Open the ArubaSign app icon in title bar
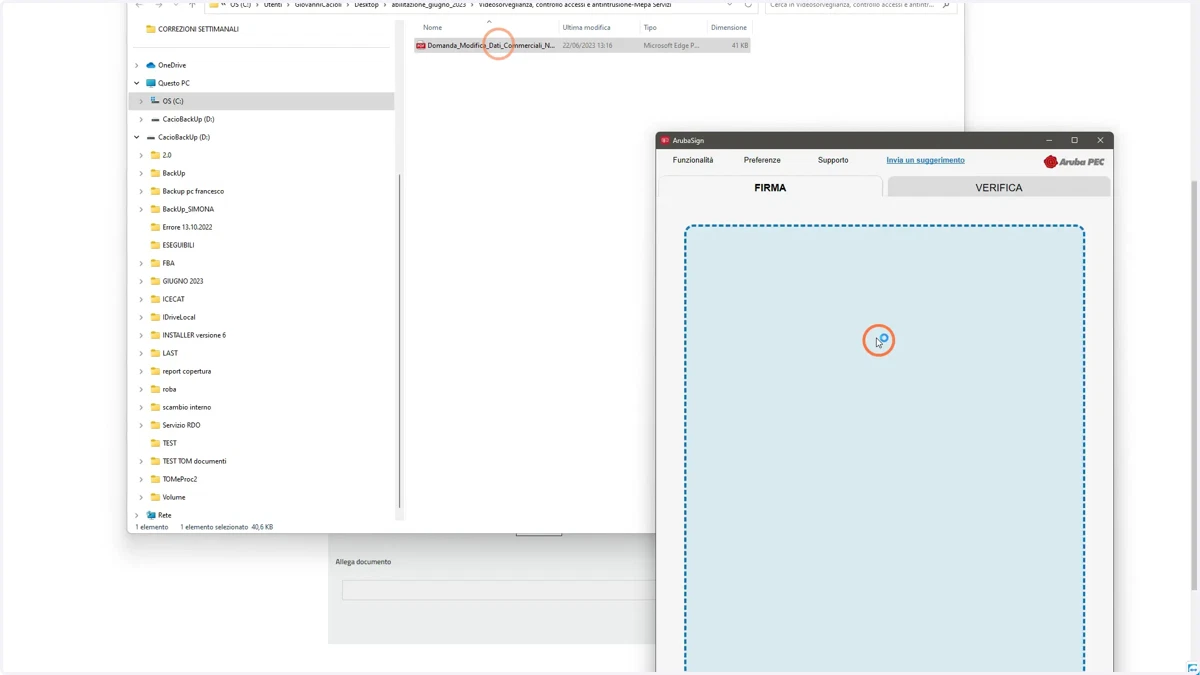The height and width of the screenshot is (675, 1200). tap(665, 141)
